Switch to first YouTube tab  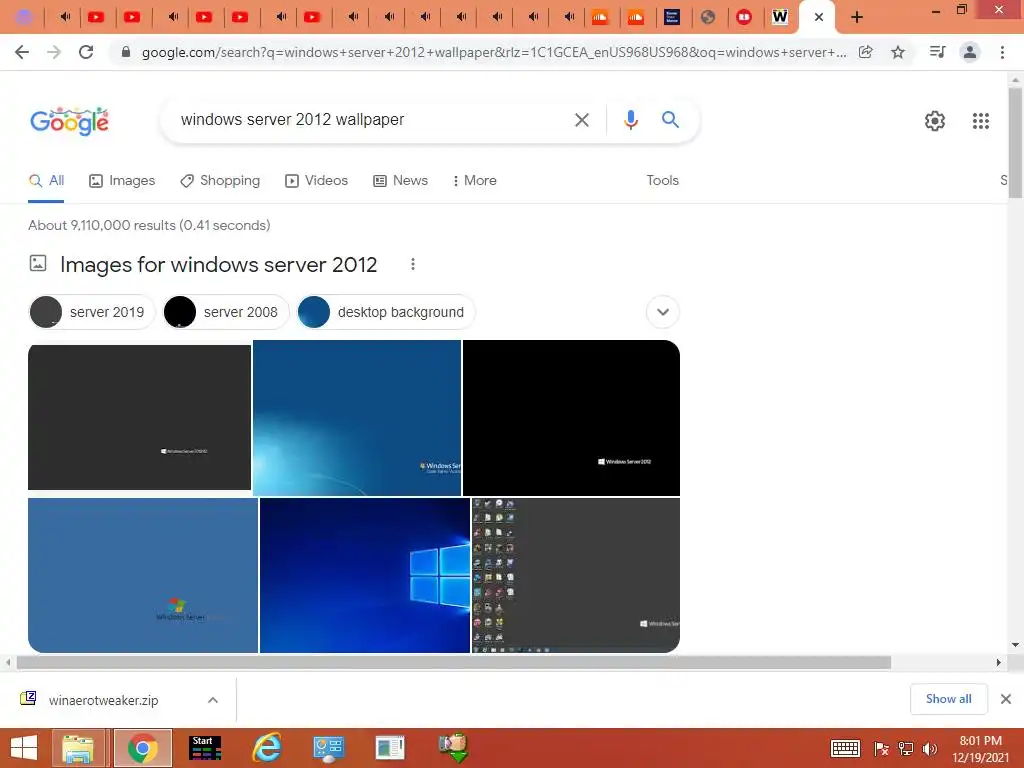[x=96, y=18]
